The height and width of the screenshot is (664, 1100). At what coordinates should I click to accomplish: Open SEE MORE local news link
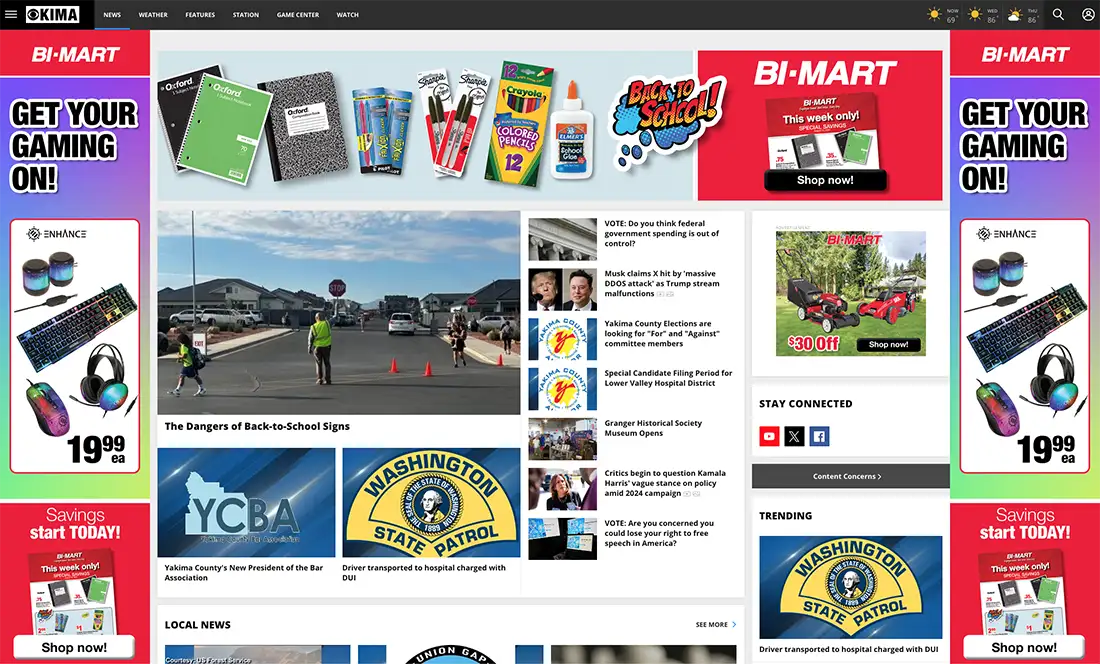[x=716, y=625]
